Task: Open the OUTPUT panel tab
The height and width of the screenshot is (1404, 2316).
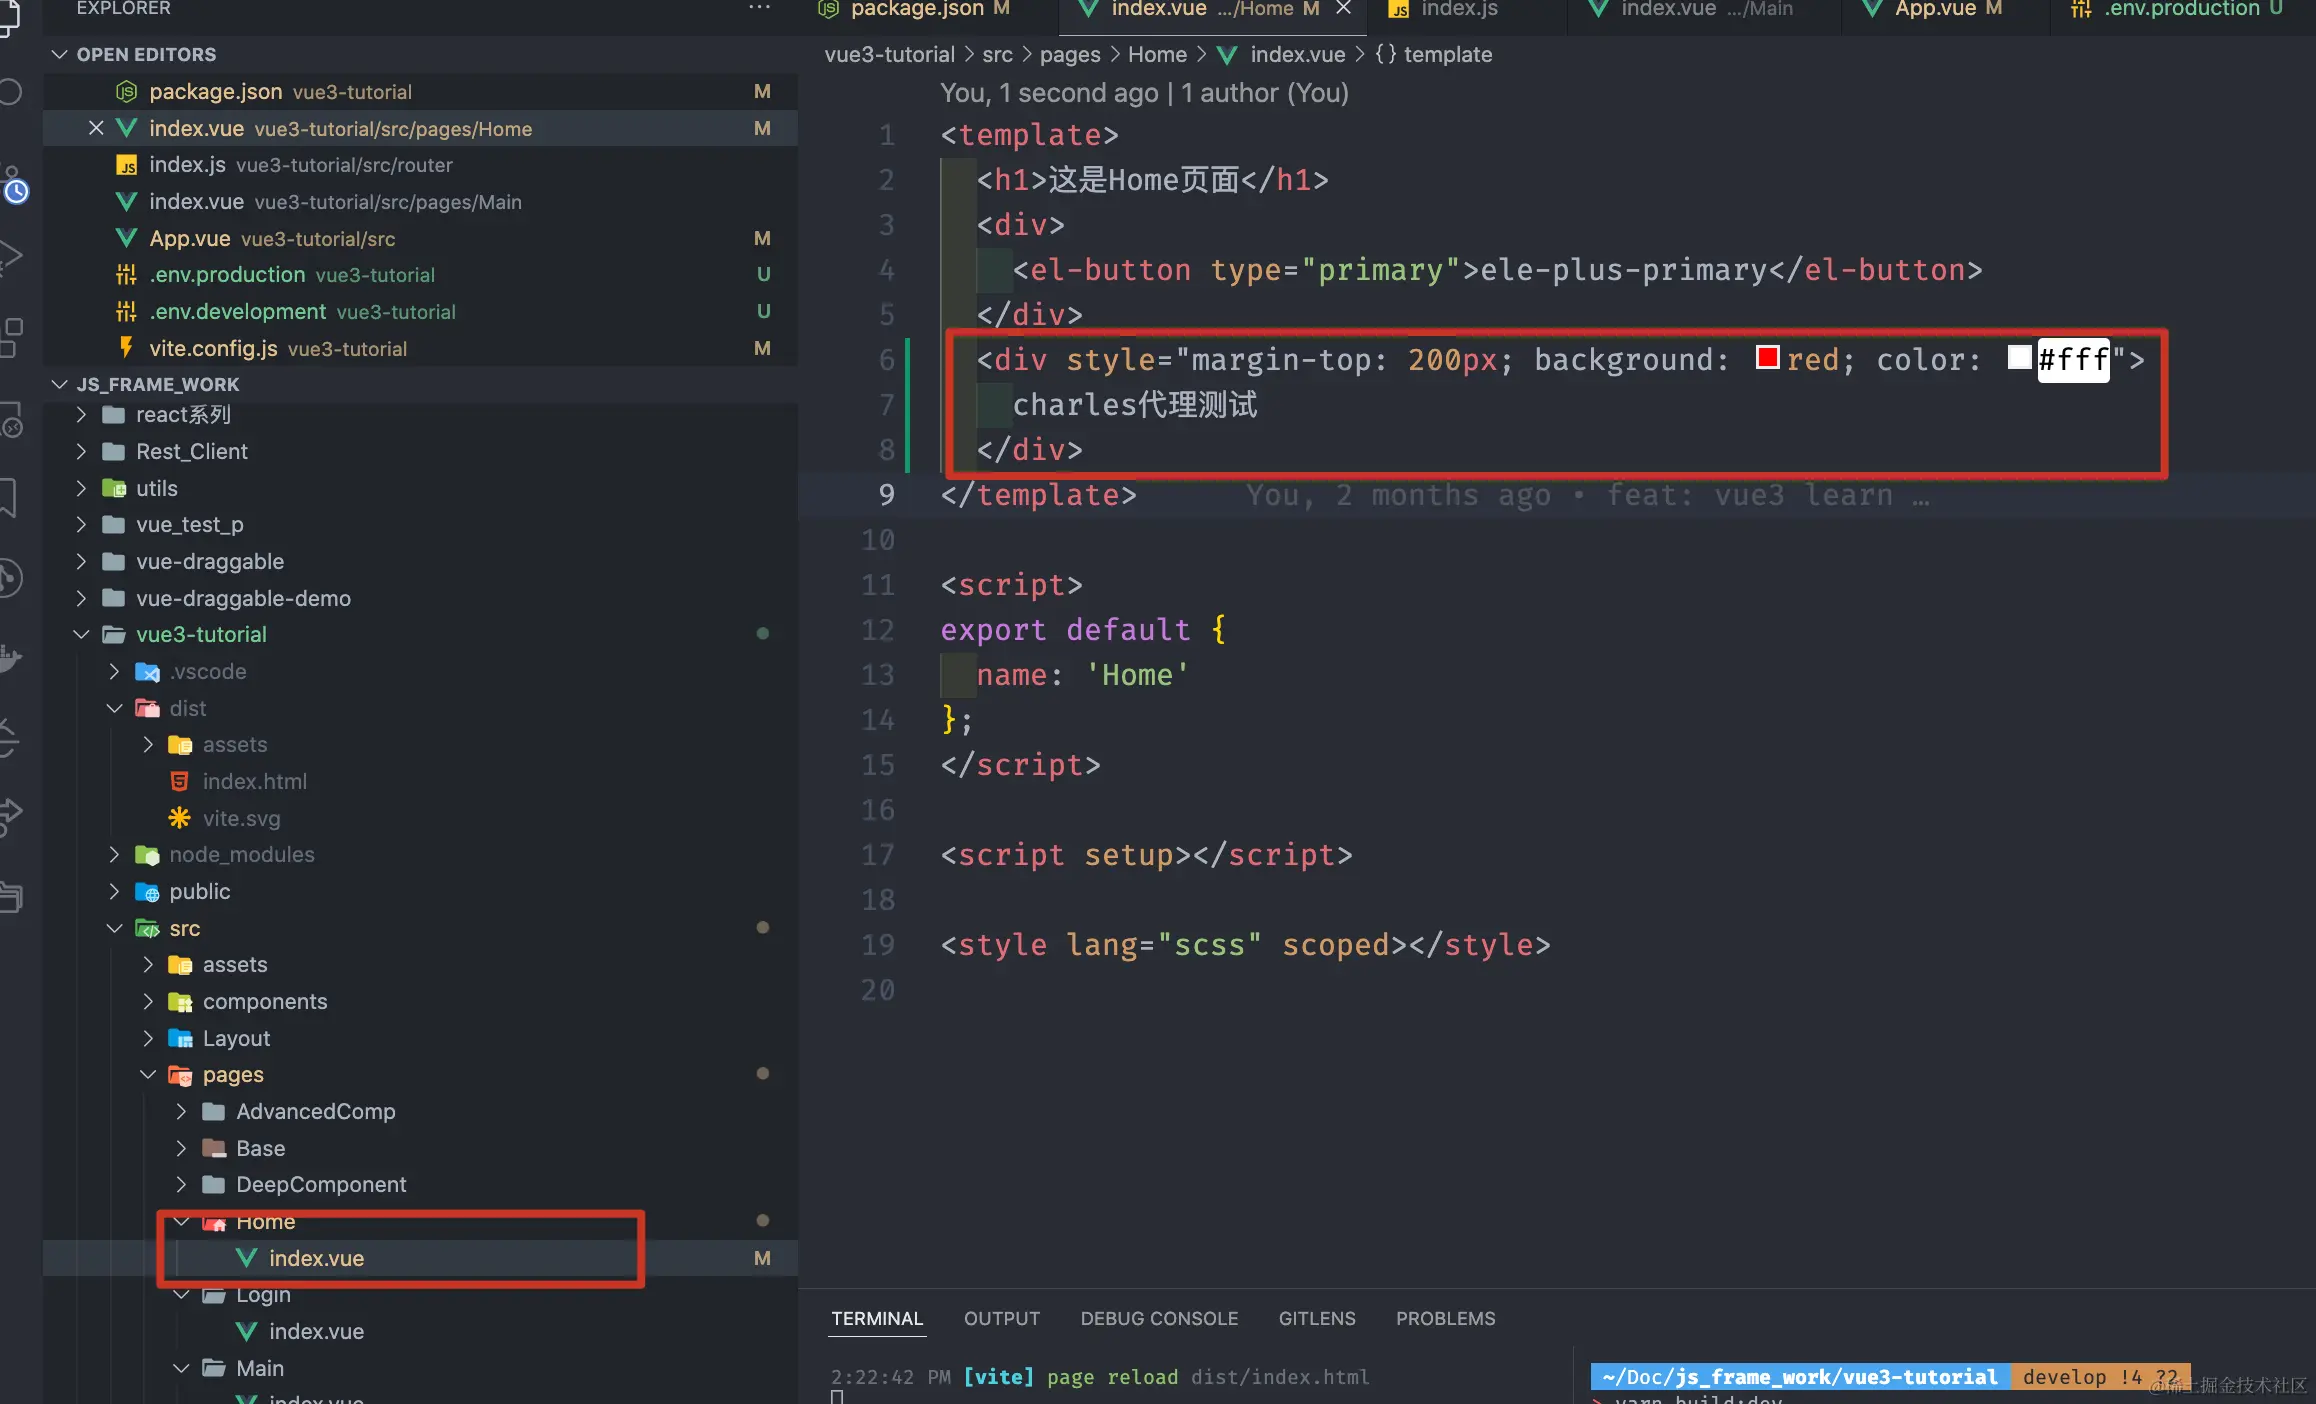Action: tap(1002, 1319)
